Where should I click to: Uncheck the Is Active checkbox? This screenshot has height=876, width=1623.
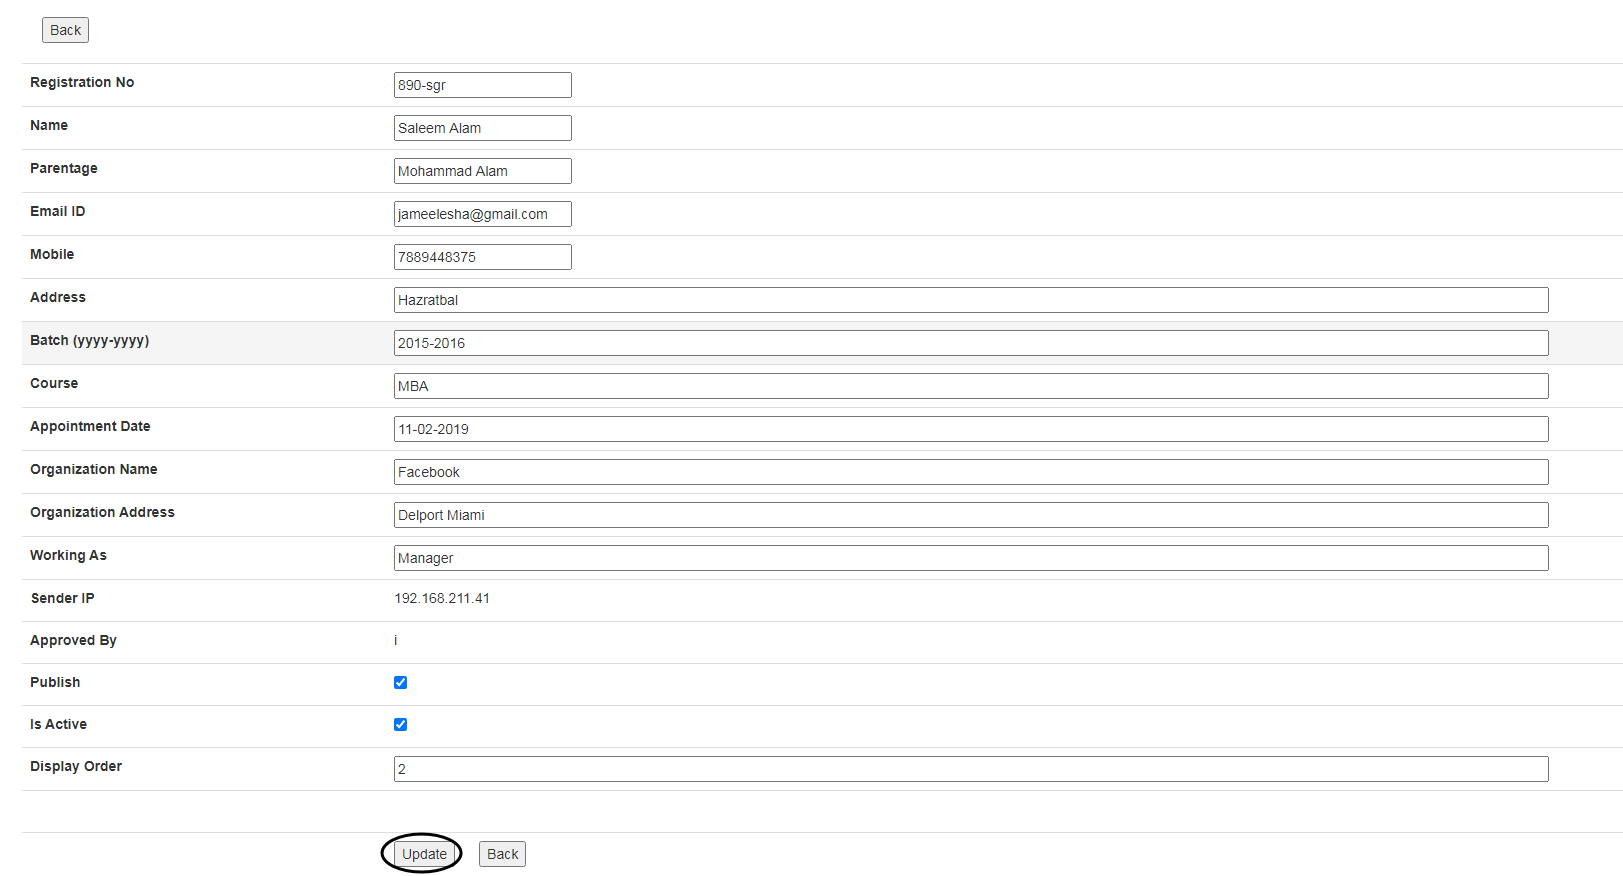(400, 725)
